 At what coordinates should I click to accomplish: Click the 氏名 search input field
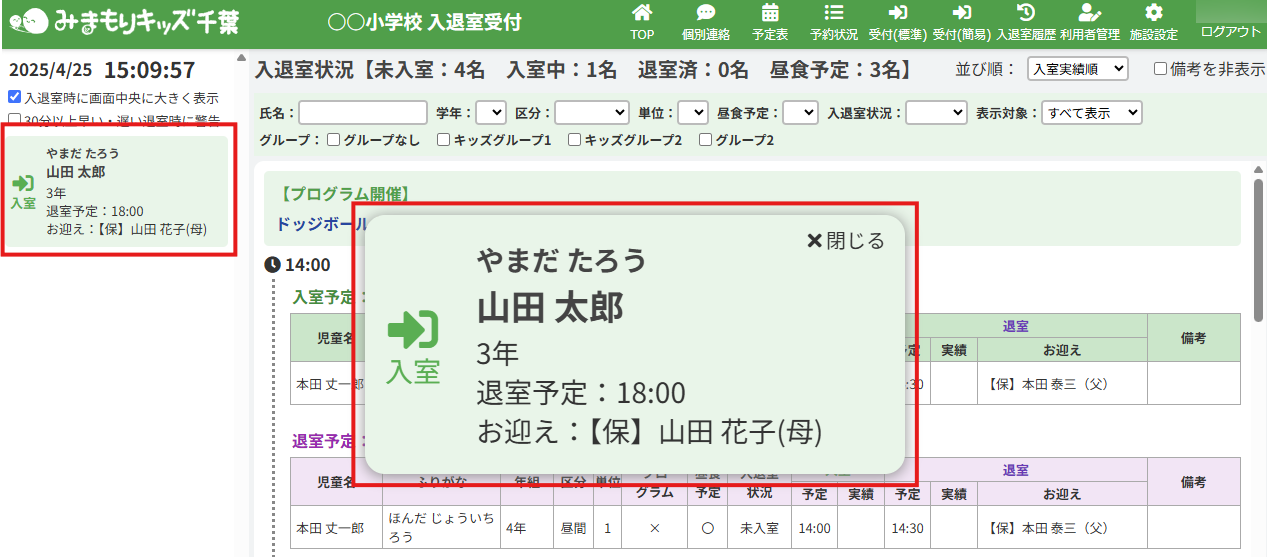point(363,113)
